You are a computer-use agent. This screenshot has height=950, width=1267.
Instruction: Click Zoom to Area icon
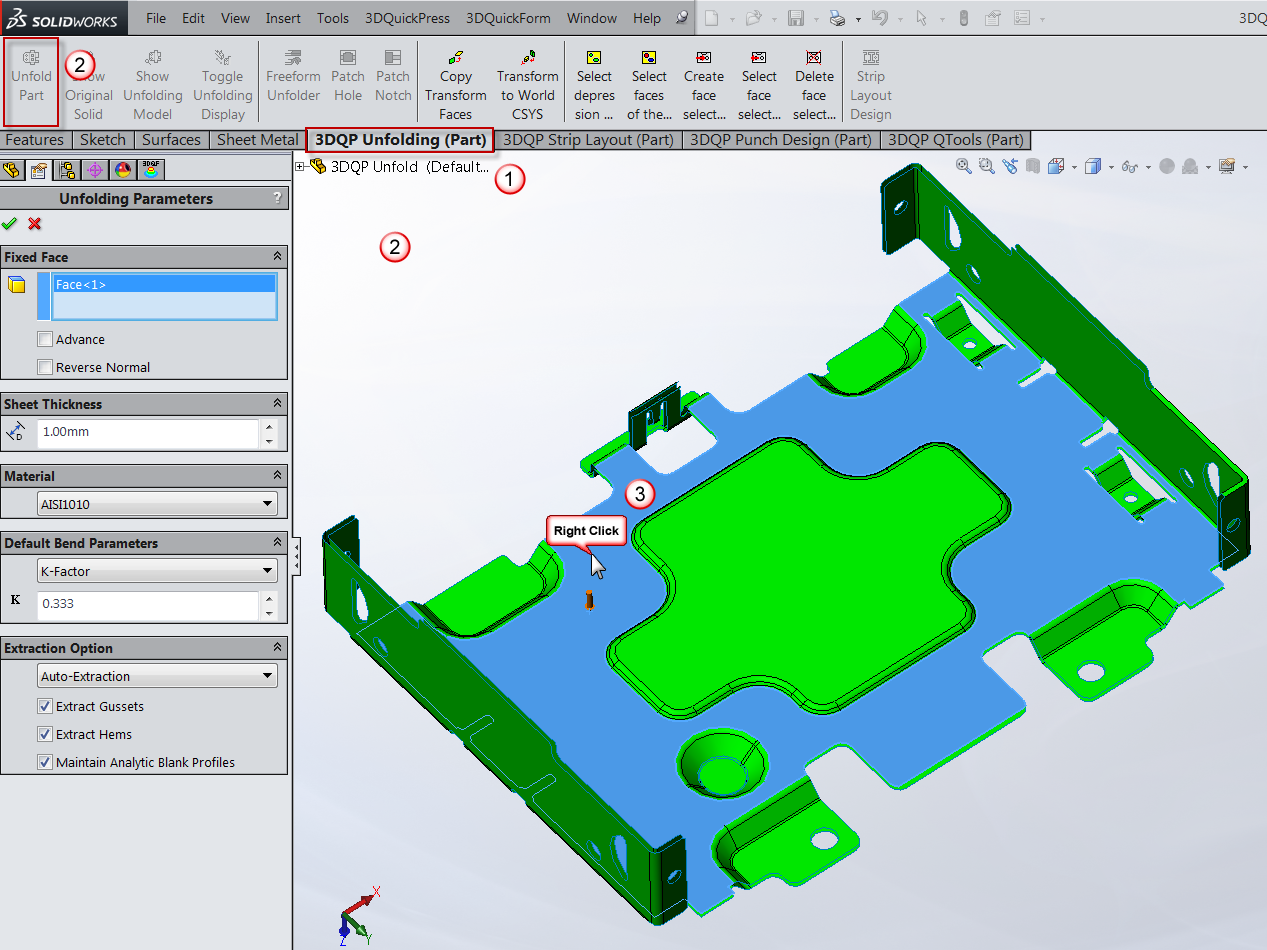[x=986, y=166]
